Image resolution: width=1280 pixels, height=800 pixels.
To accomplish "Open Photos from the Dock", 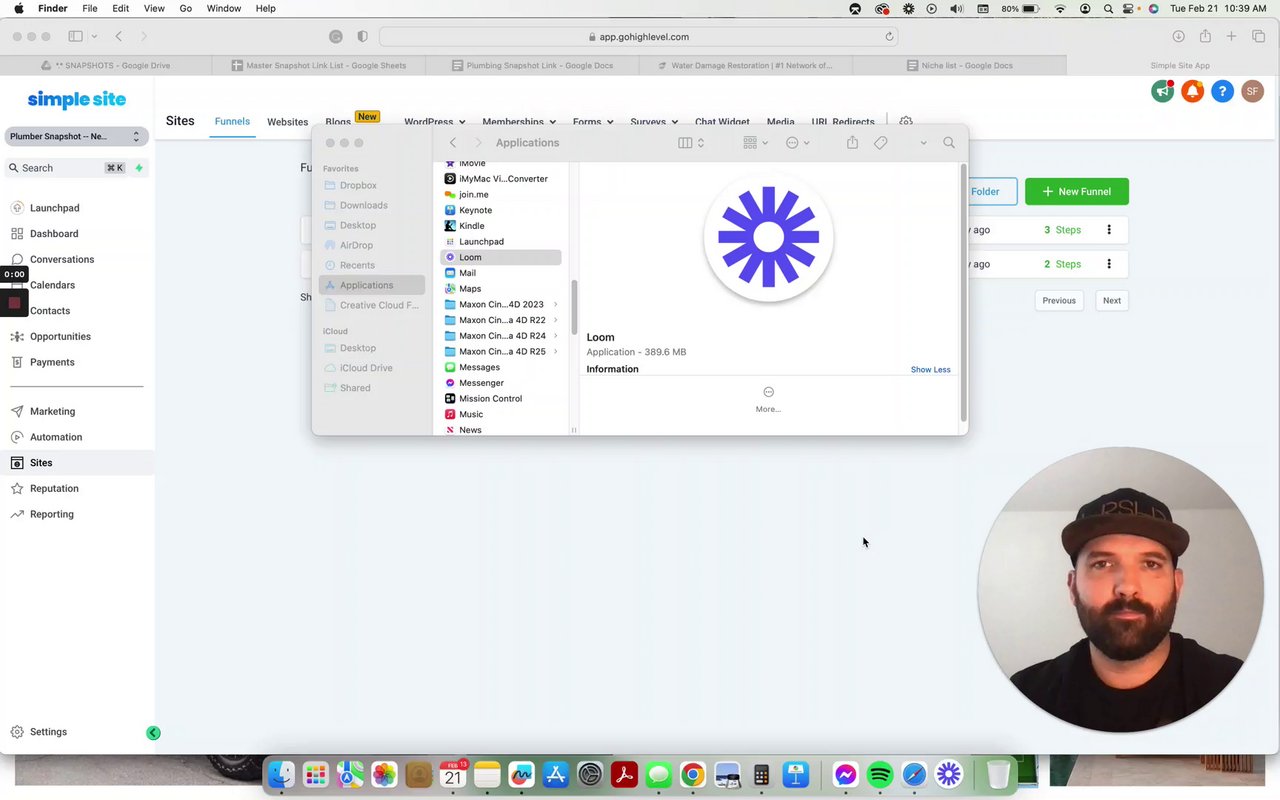I will coord(384,775).
